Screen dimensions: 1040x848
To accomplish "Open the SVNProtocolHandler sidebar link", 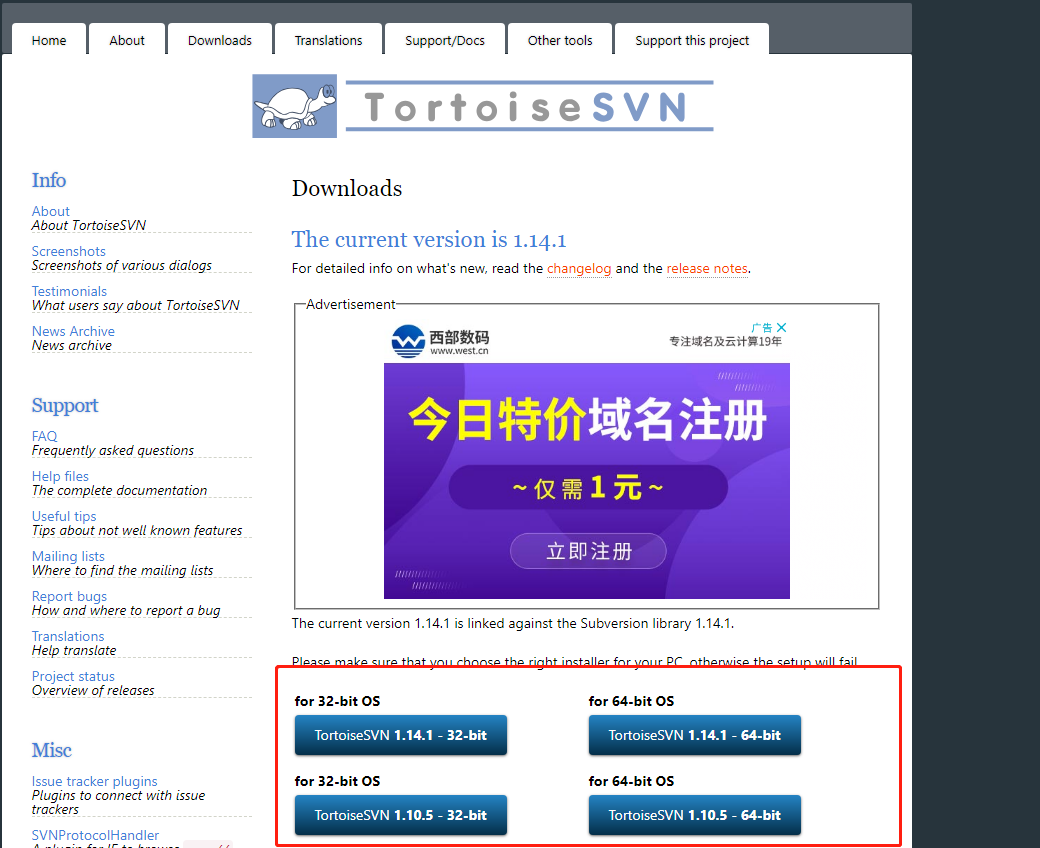I will point(95,835).
